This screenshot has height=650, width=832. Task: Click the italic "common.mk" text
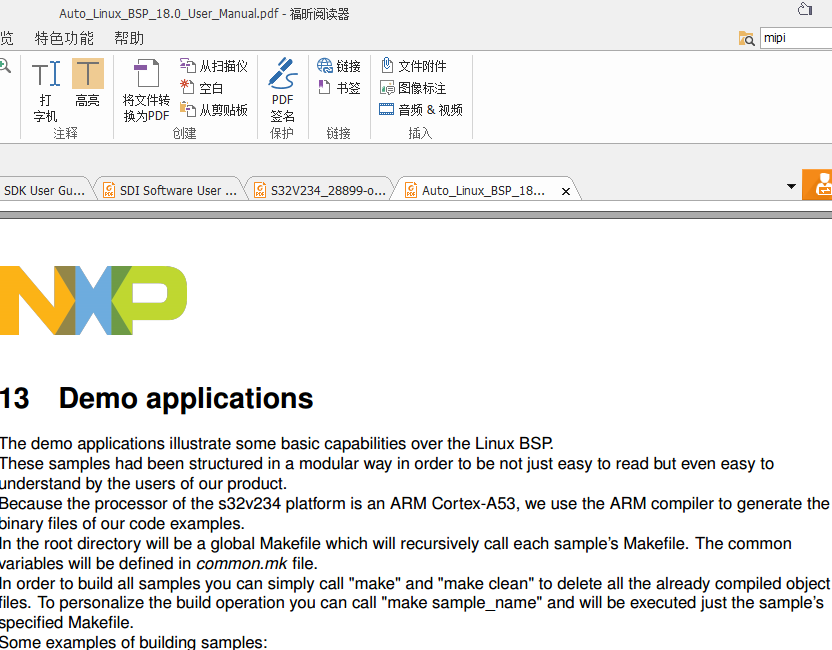point(241,563)
